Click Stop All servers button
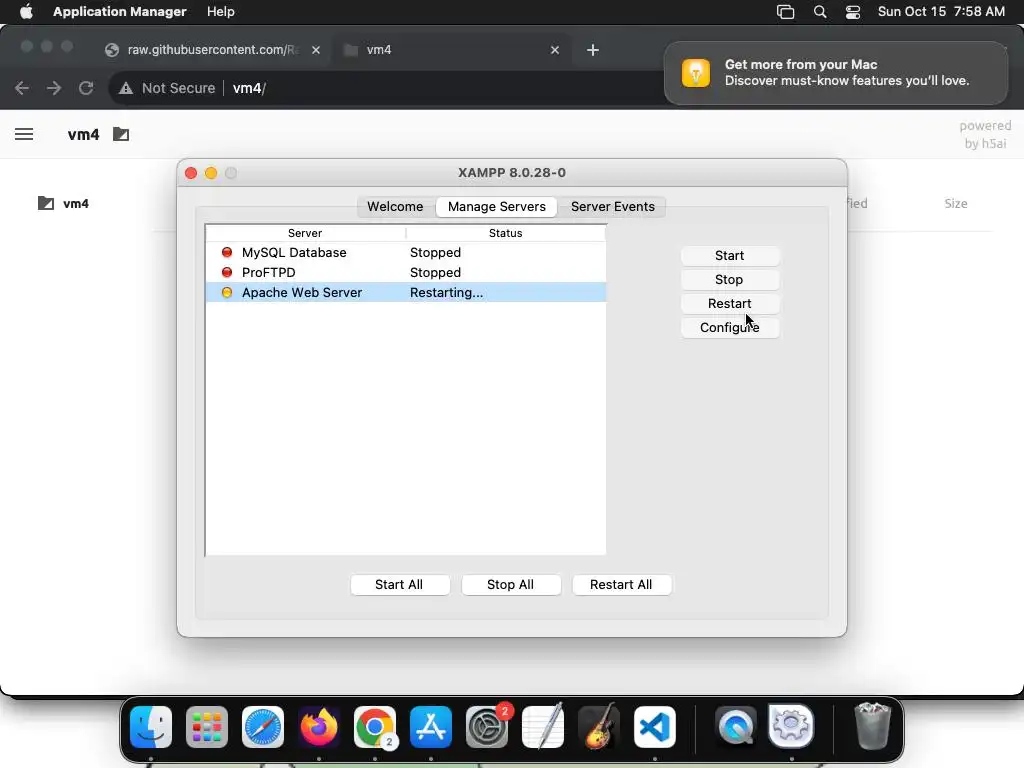This screenshot has height=768, width=1024. [511, 584]
